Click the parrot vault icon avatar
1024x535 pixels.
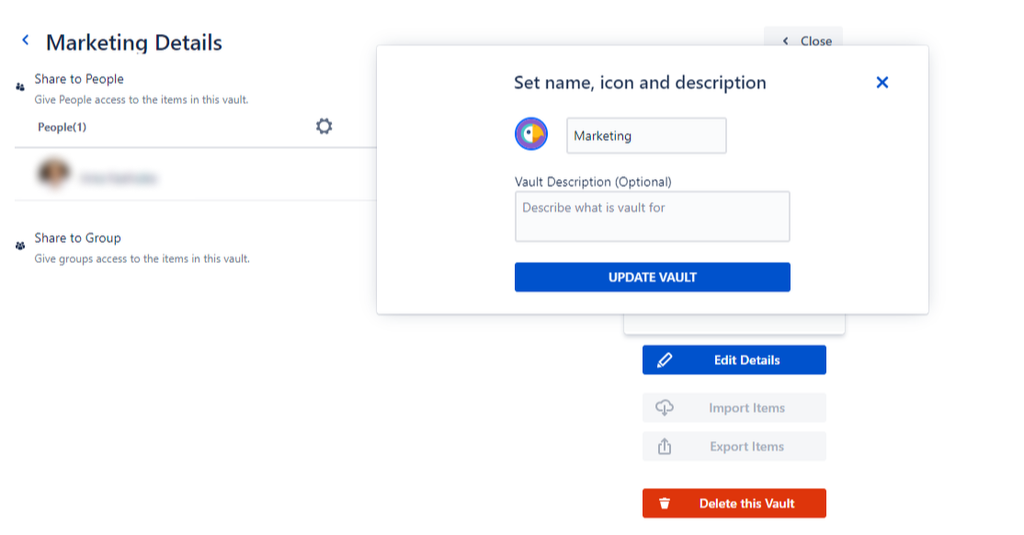(531, 134)
